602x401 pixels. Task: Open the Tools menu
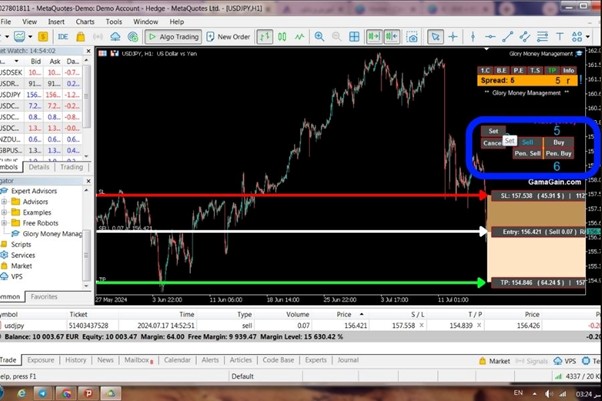click(114, 22)
